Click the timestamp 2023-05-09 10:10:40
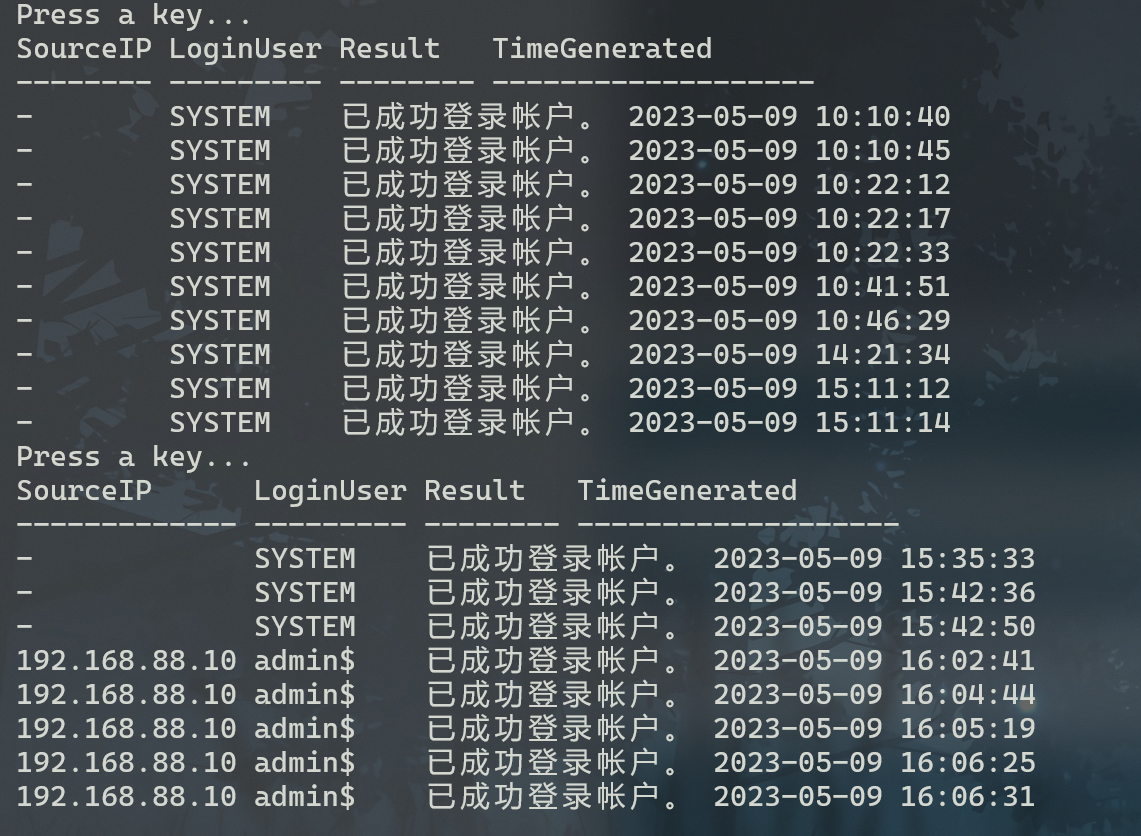The height and width of the screenshot is (836, 1141). coord(788,117)
